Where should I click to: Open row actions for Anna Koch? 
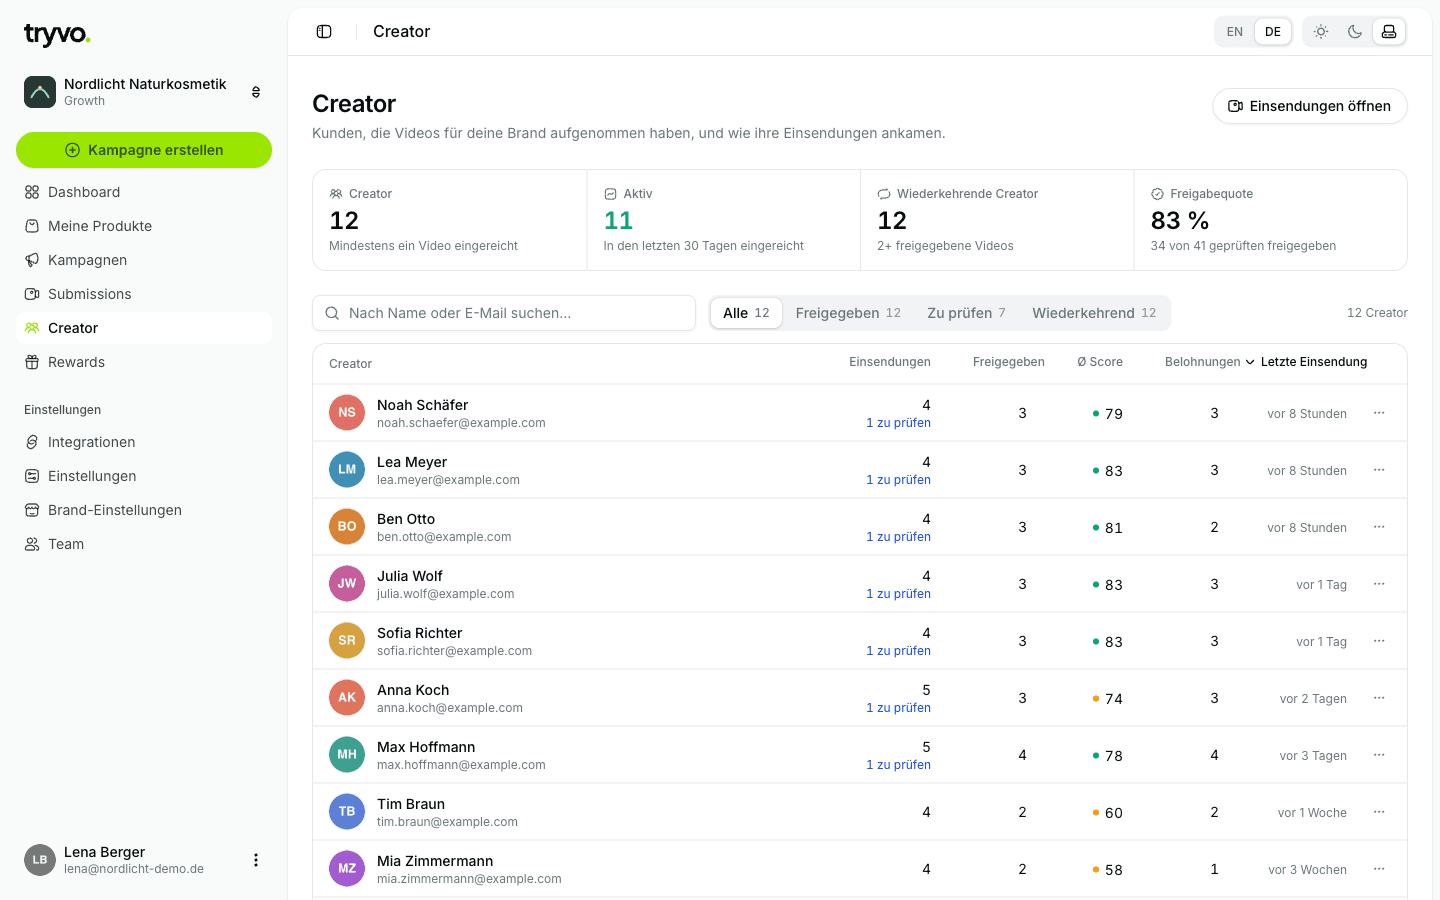tap(1379, 698)
